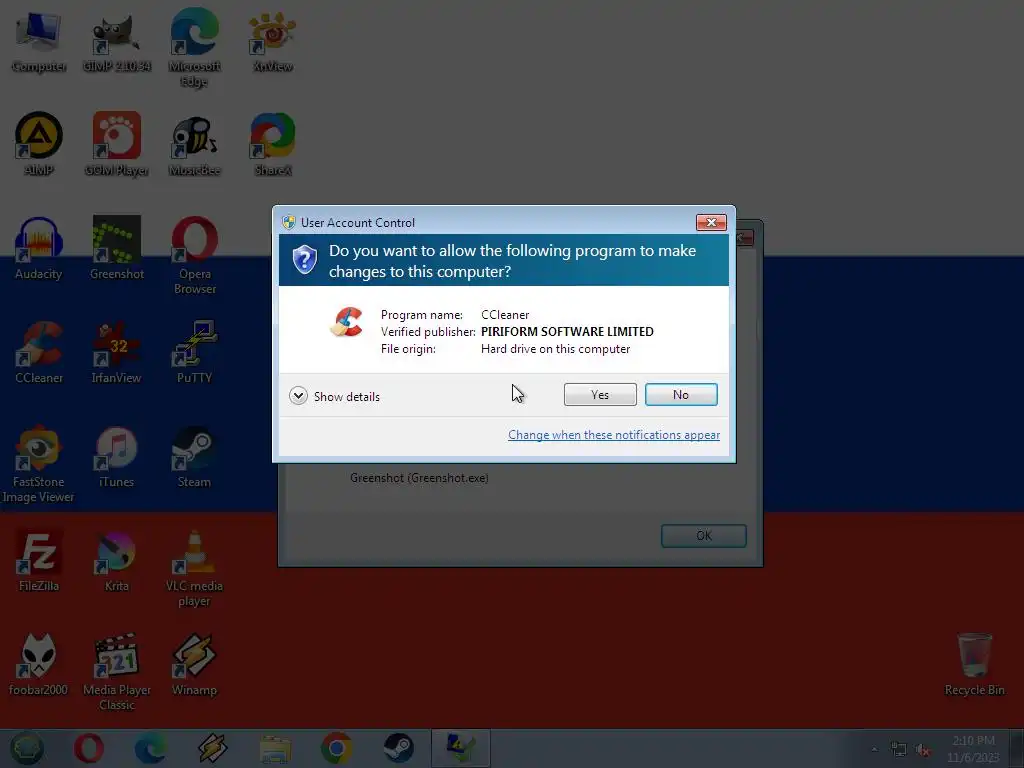
Task: Click the Greenshot (Greenshot.exe) text
Action: coord(419,478)
